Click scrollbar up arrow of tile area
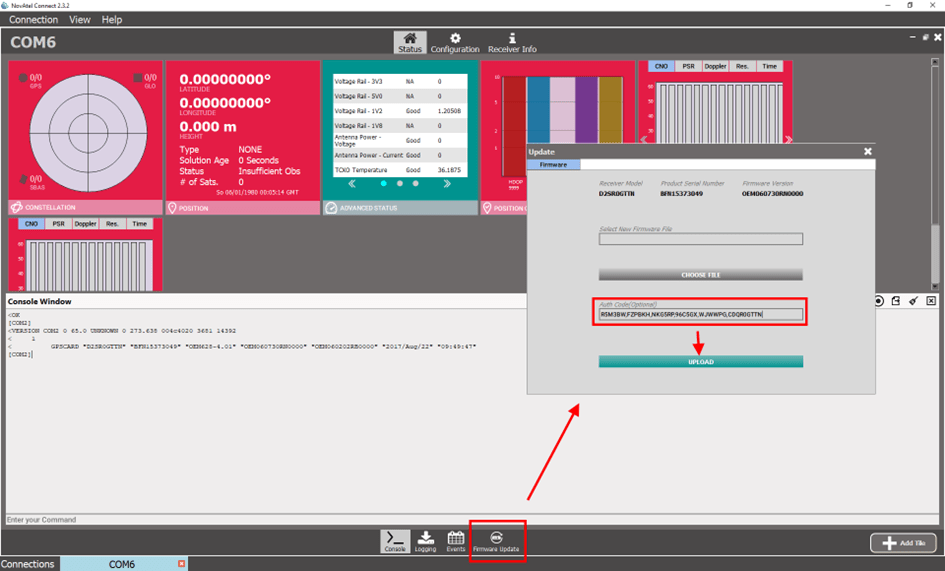945x571 pixels. pos(935,62)
